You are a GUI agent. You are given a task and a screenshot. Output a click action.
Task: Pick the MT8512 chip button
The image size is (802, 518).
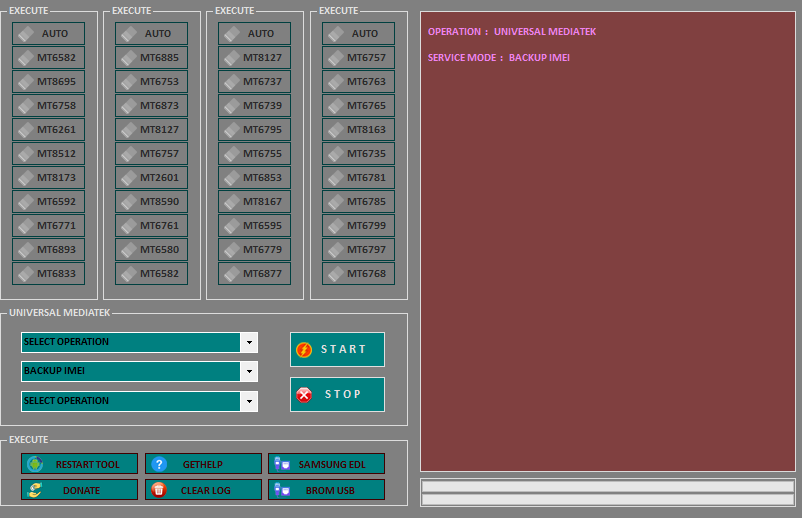[x=49, y=153]
